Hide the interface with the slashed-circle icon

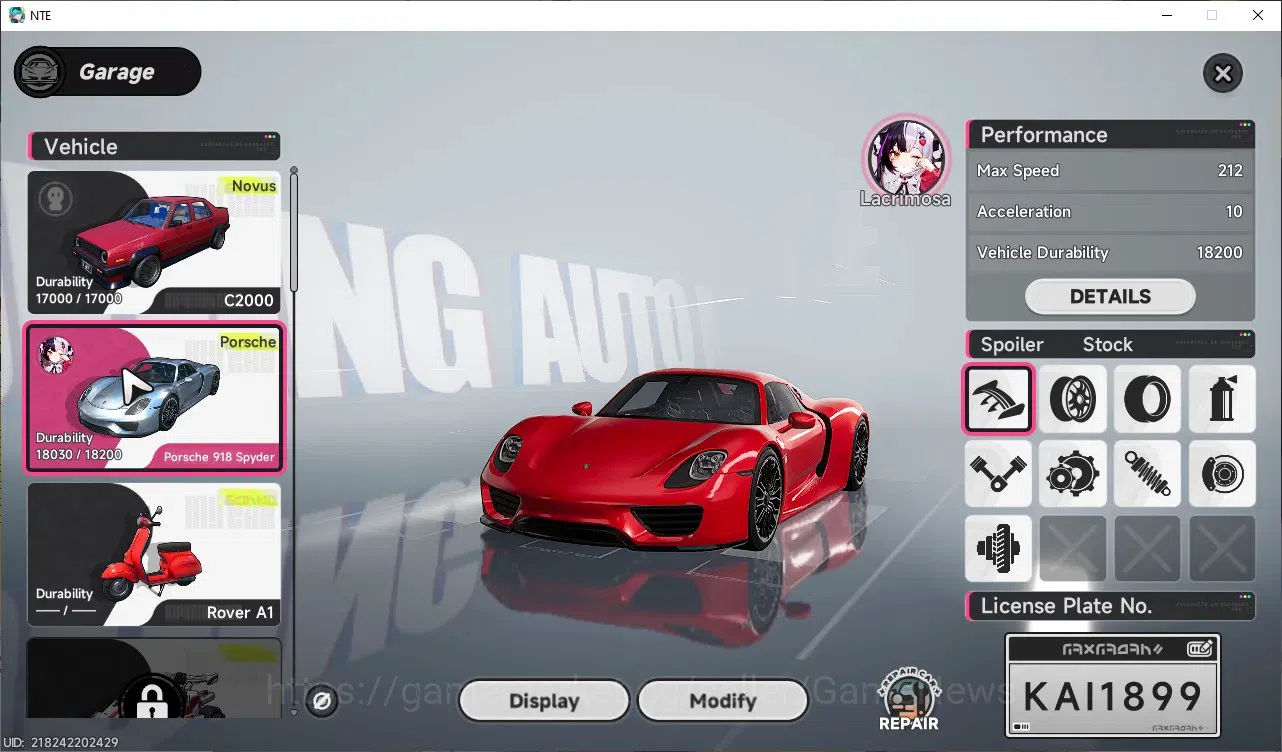(322, 702)
